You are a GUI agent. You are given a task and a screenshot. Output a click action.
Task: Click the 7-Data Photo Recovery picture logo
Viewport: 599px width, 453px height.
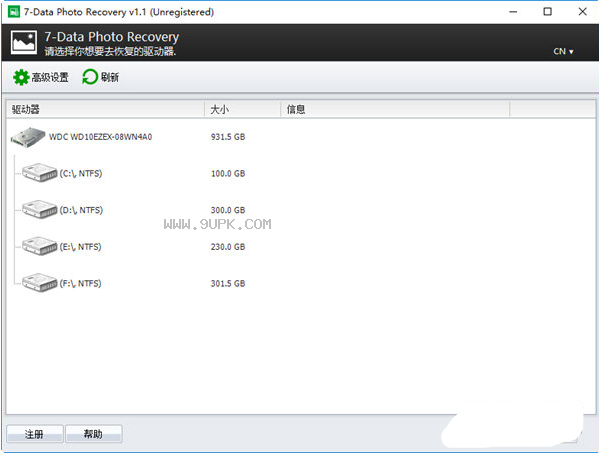pos(24,43)
